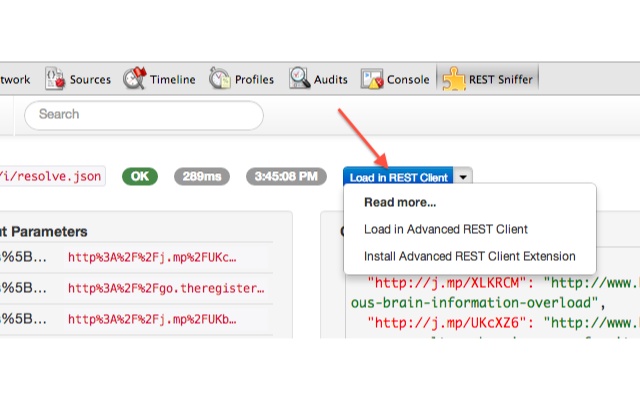This screenshot has height=400, width=640.
Task: Toggle the dropdown arrow beside Load in REST Client
Action: pyautogui.click(x=463, y=177)
